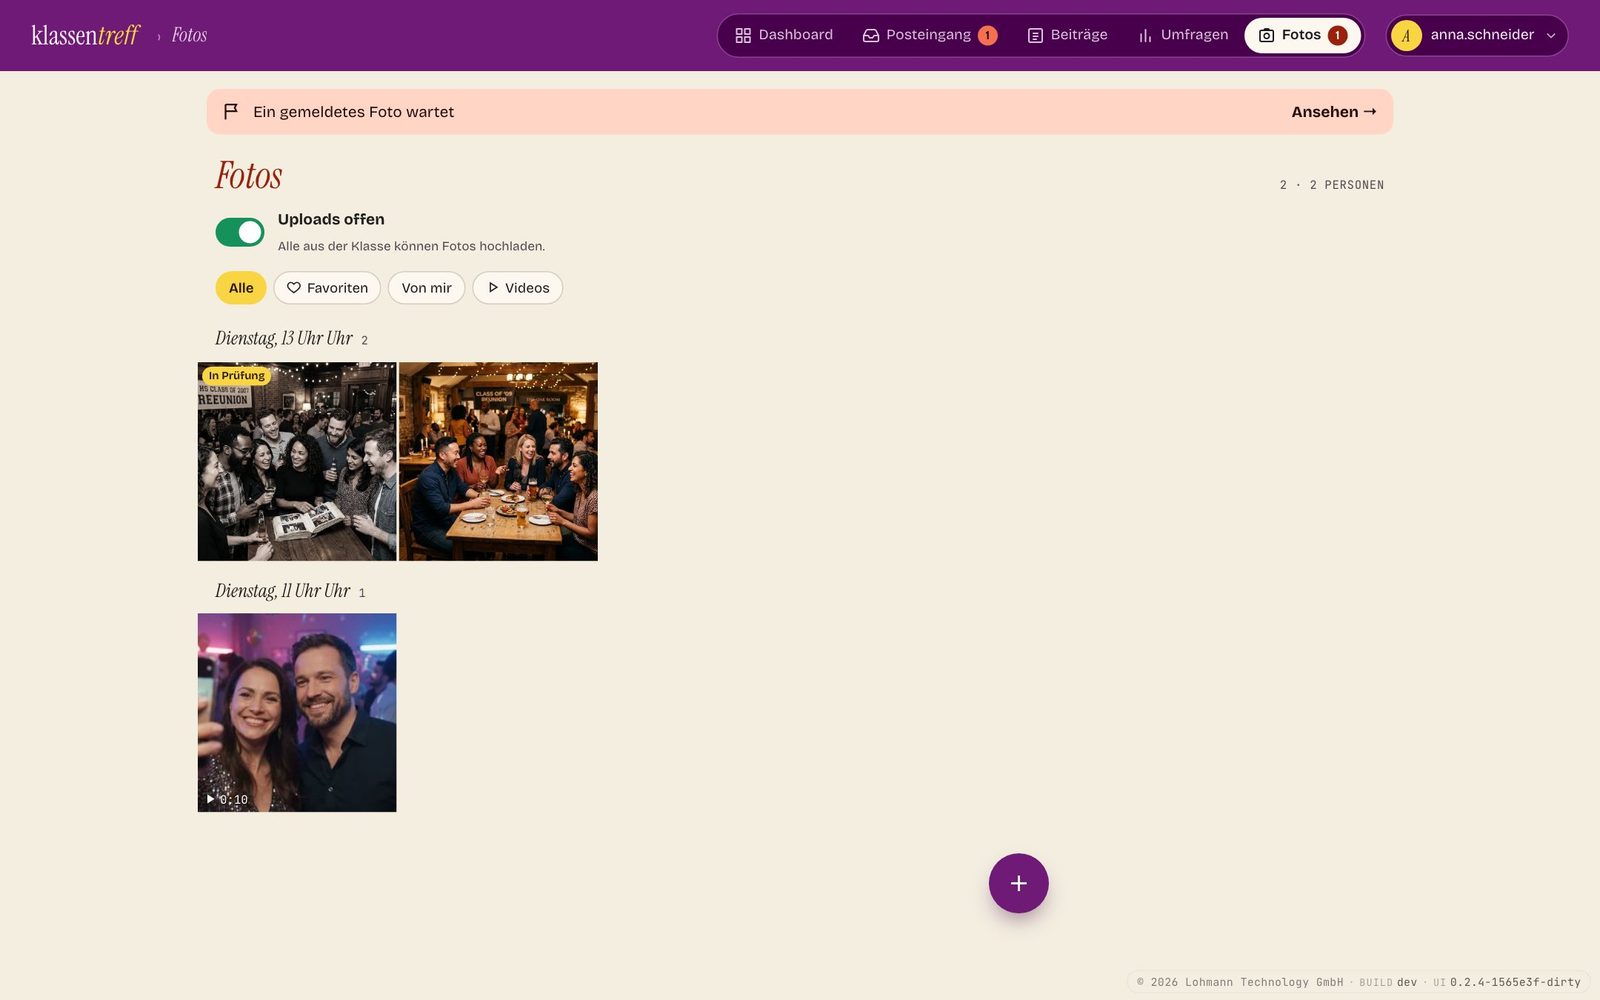Viewport: 1600px width, 1000px height.
Task: Click the 2026 Lohmann Technology GmbH footer text
Action: click(x=1240, y=982)
